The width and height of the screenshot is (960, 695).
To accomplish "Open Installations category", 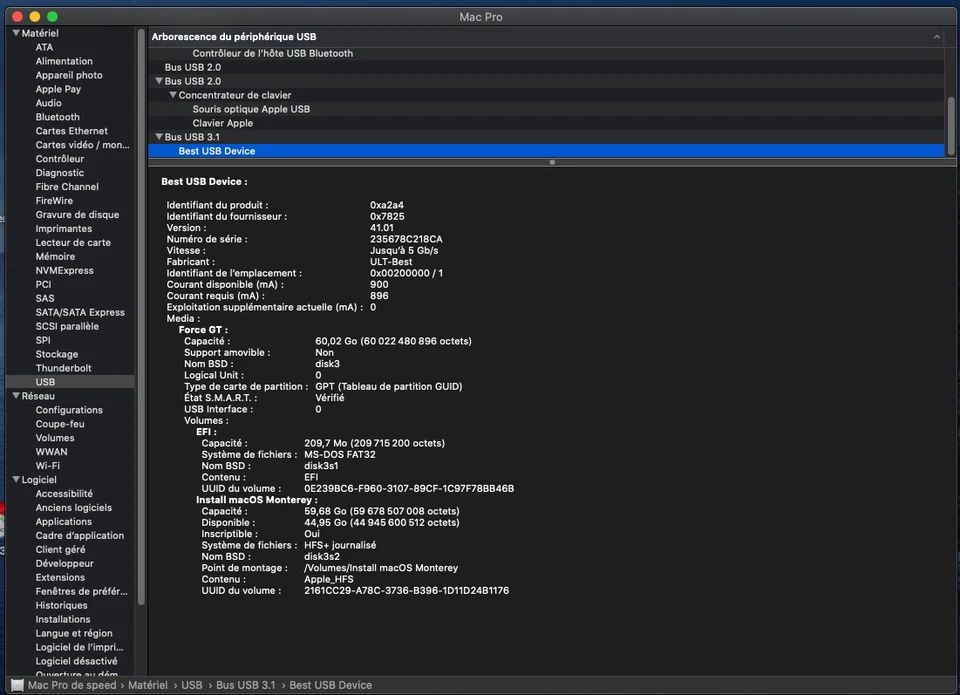I will (62, 619).
